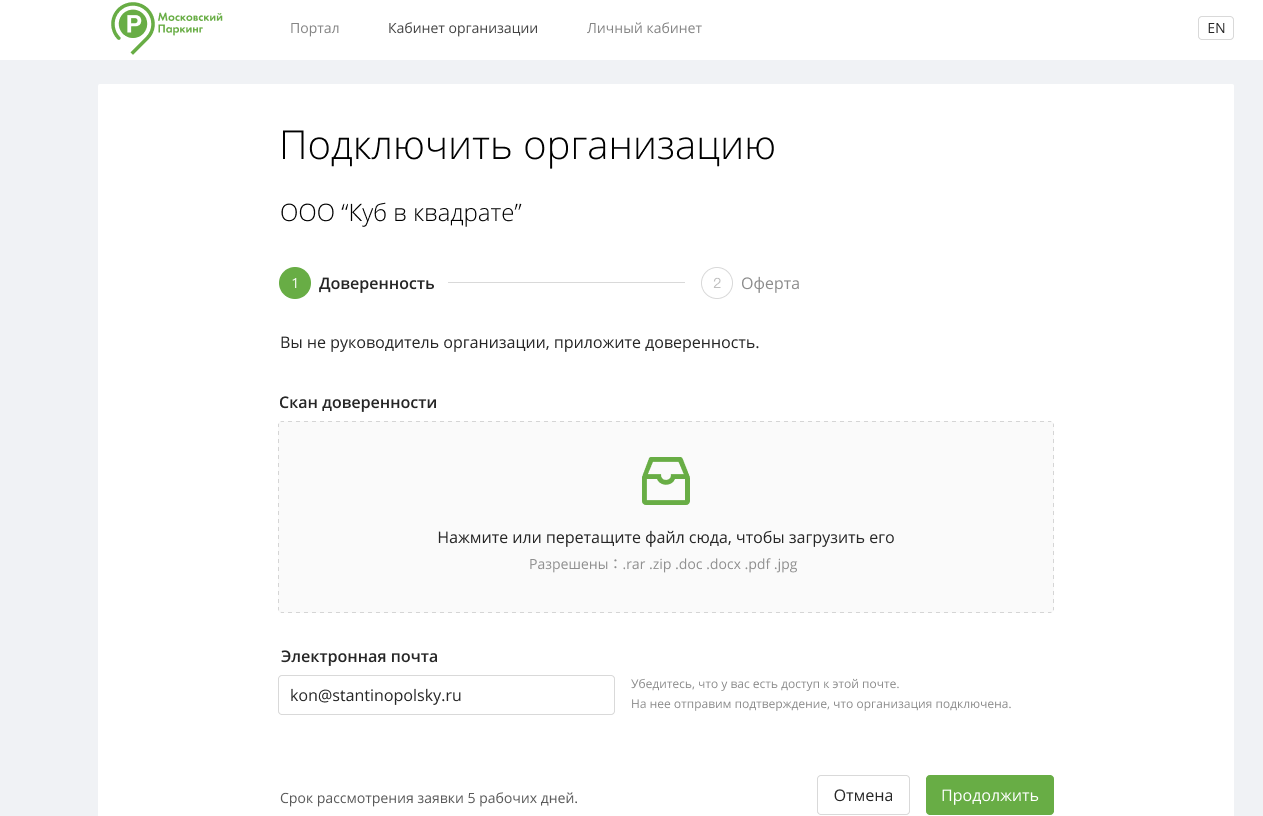The width and height of the screenshot is (1263, 816).
Task: Switch language with the EN button
Action: click(1215, 28)
